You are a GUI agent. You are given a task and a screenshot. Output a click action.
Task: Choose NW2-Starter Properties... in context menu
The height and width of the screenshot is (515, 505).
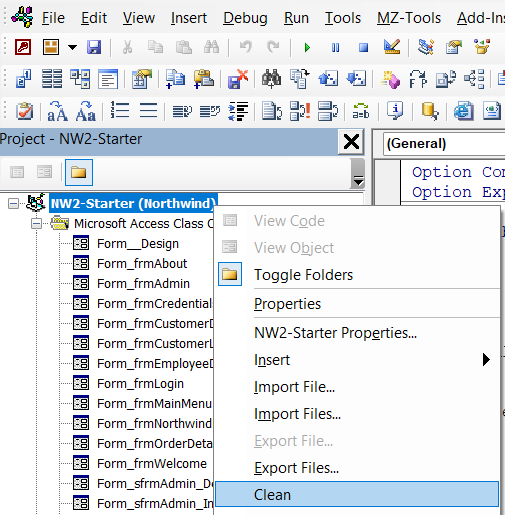click(357, 333)
